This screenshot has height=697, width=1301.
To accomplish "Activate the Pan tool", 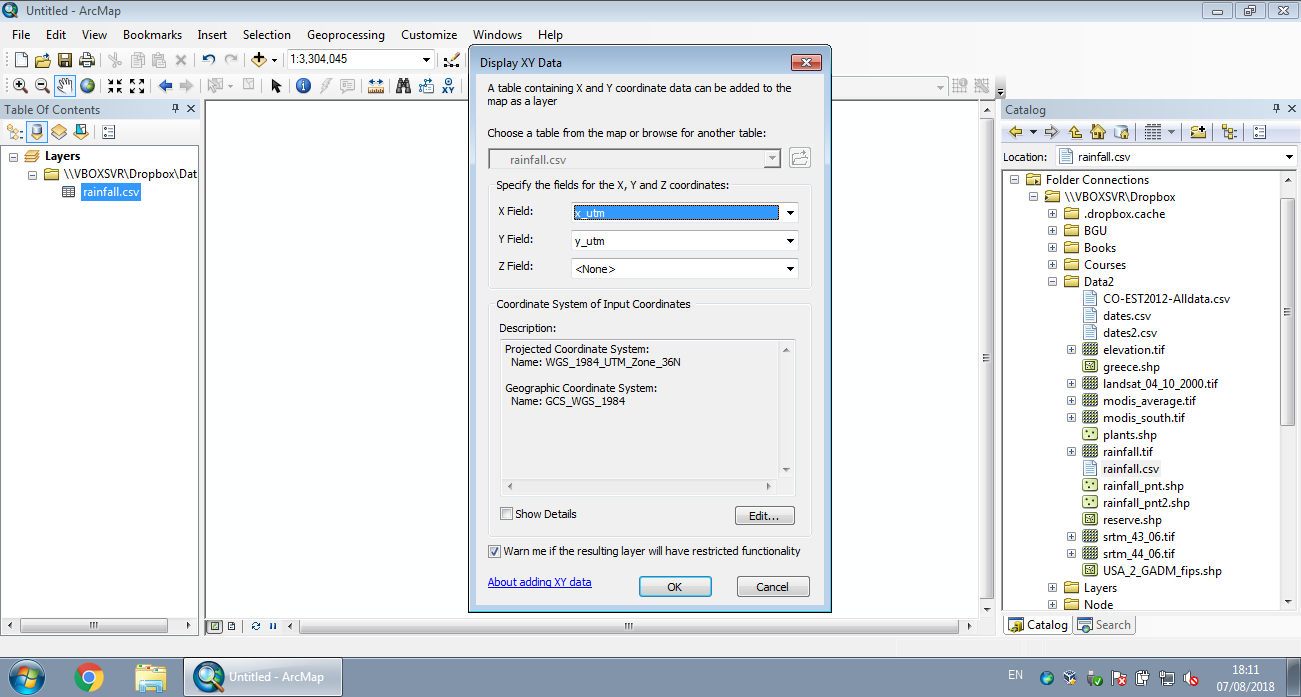I will (62, 86).
